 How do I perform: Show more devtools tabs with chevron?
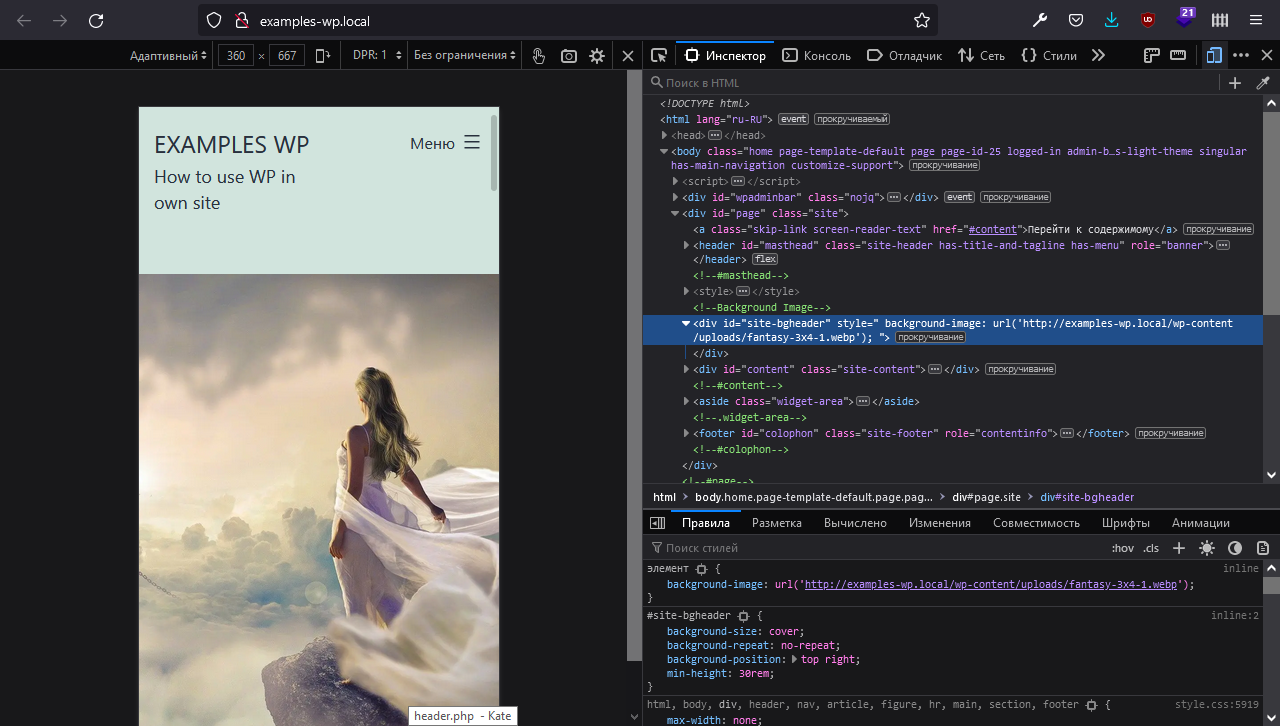(1098, 55)
